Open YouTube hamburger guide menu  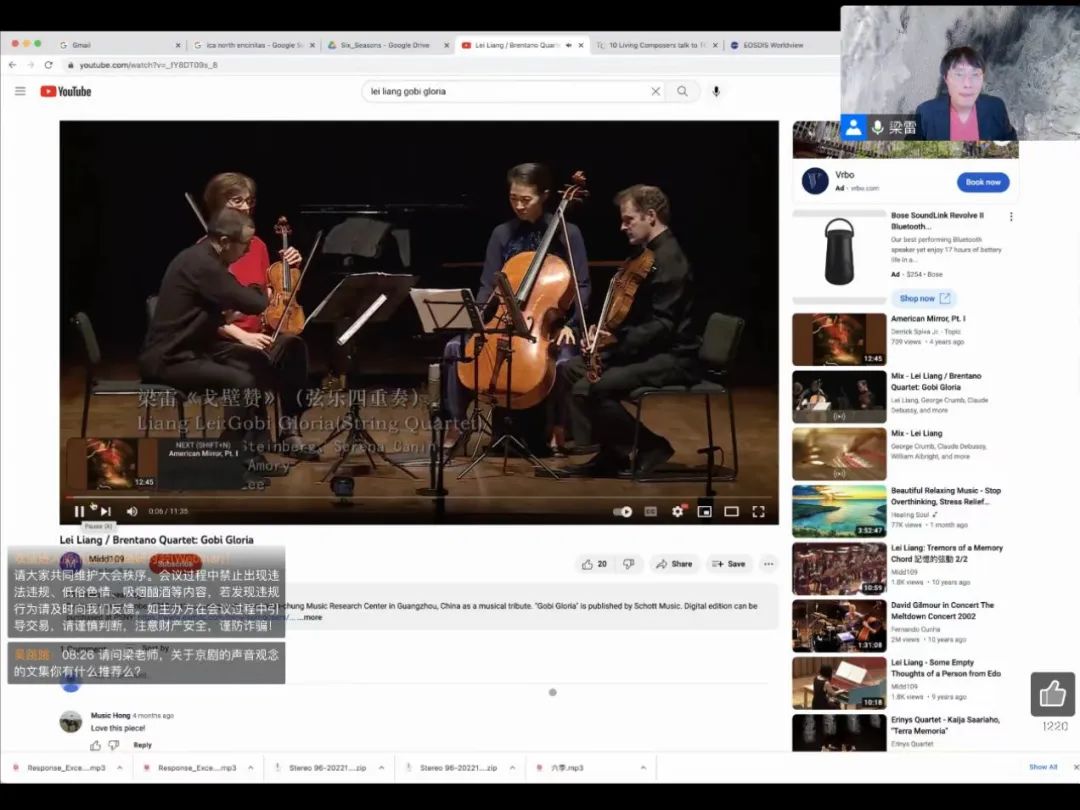(20, 91)
